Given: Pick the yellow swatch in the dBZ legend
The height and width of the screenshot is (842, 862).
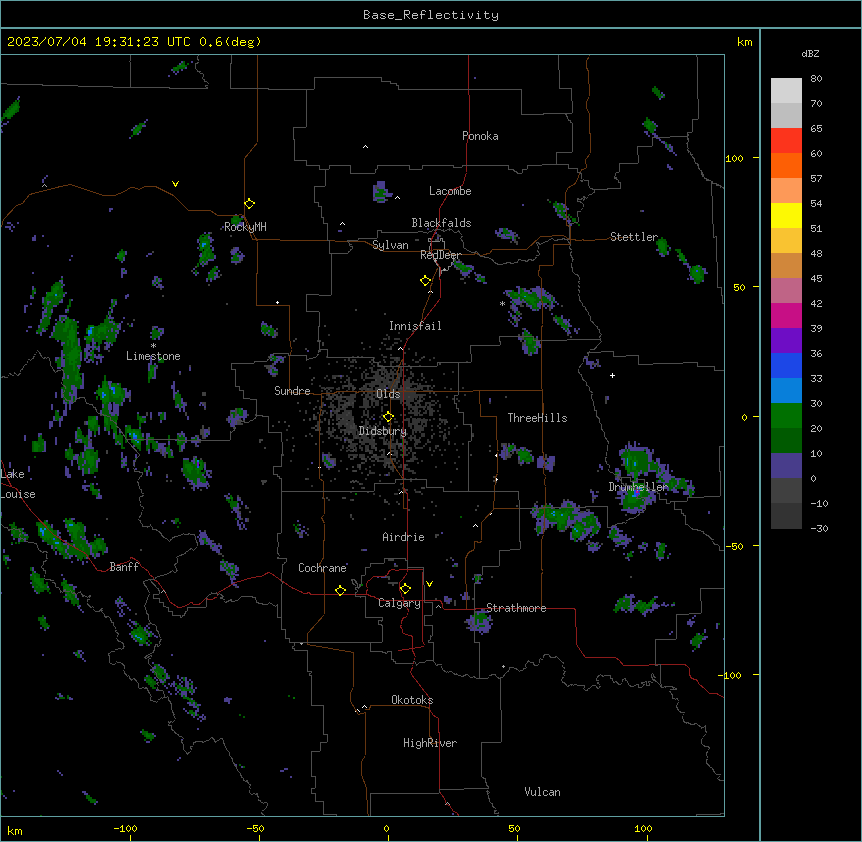Looking at the screenshot, I should tap(786, 215).
